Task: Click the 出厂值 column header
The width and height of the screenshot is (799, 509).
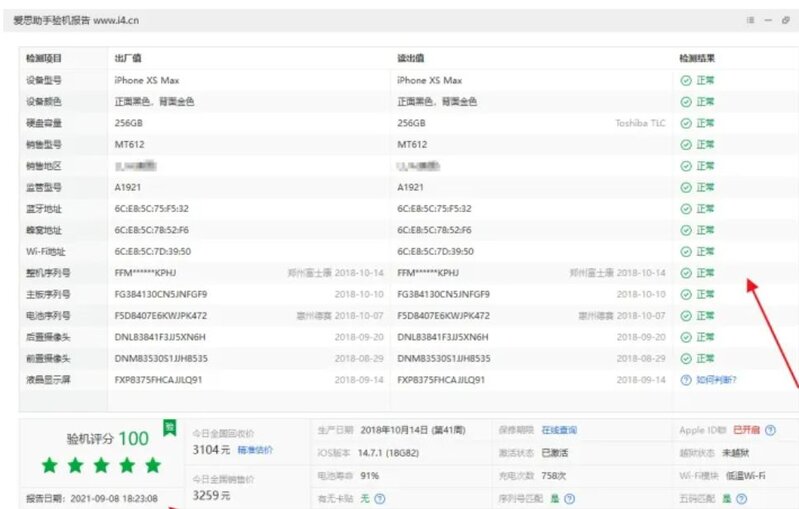Action: [127, 58]
